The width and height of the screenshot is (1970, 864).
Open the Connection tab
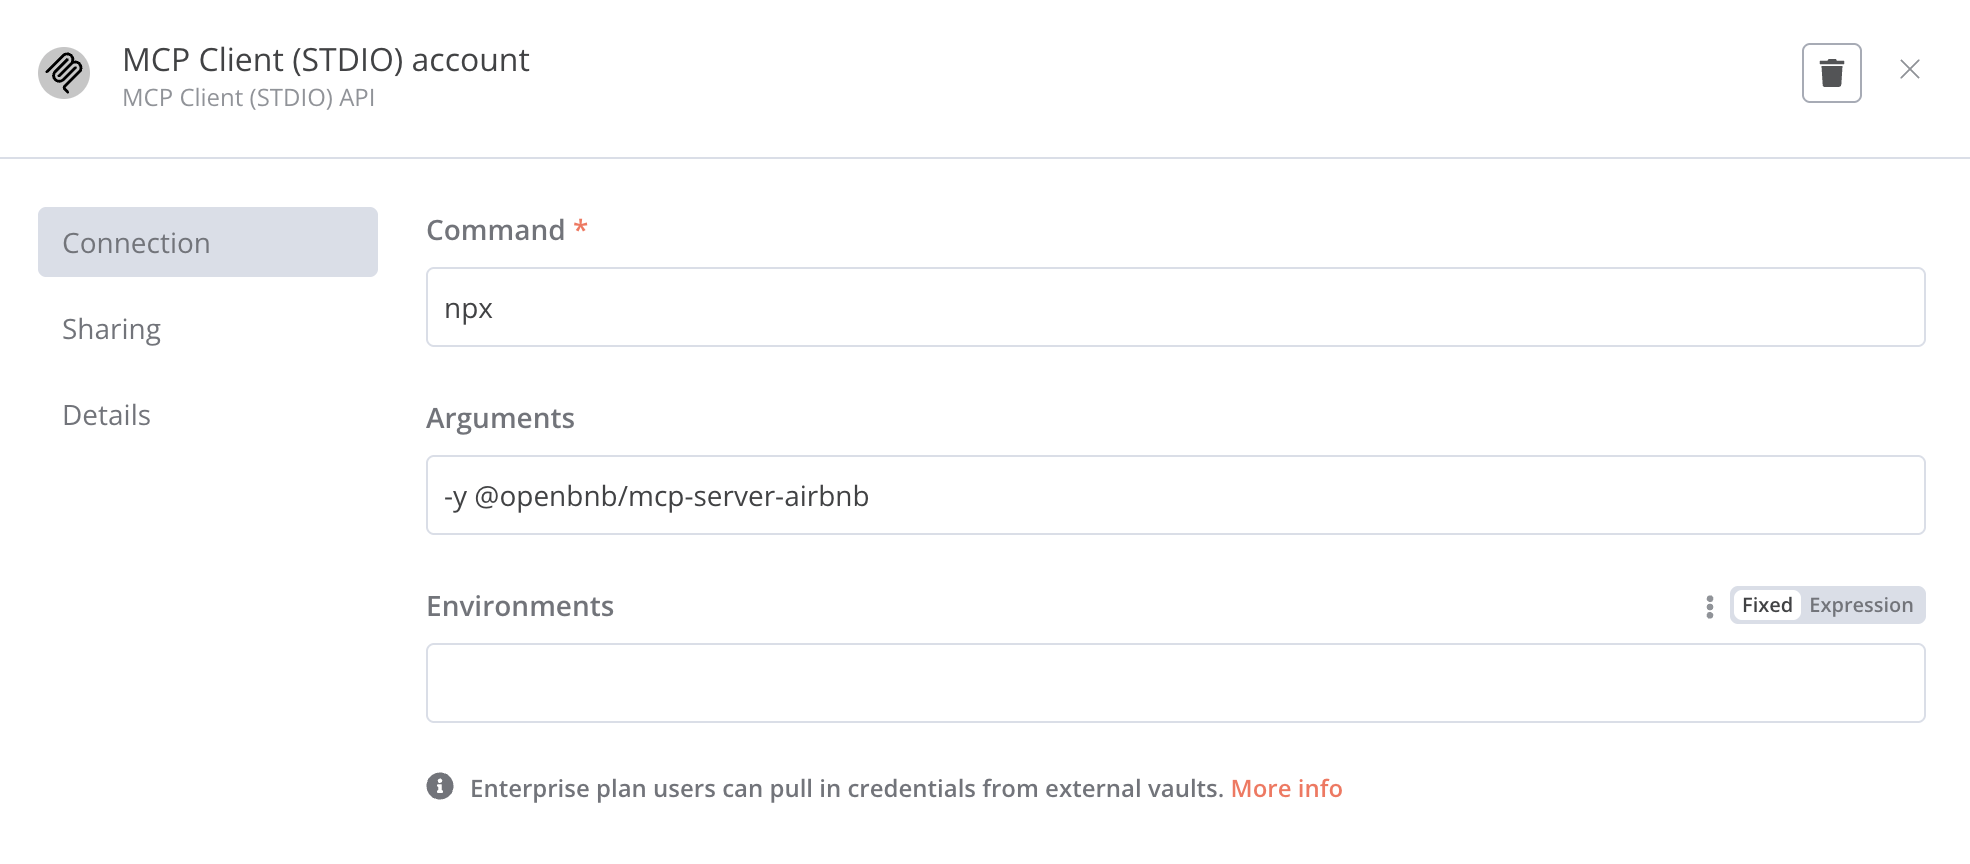point(208,242)
